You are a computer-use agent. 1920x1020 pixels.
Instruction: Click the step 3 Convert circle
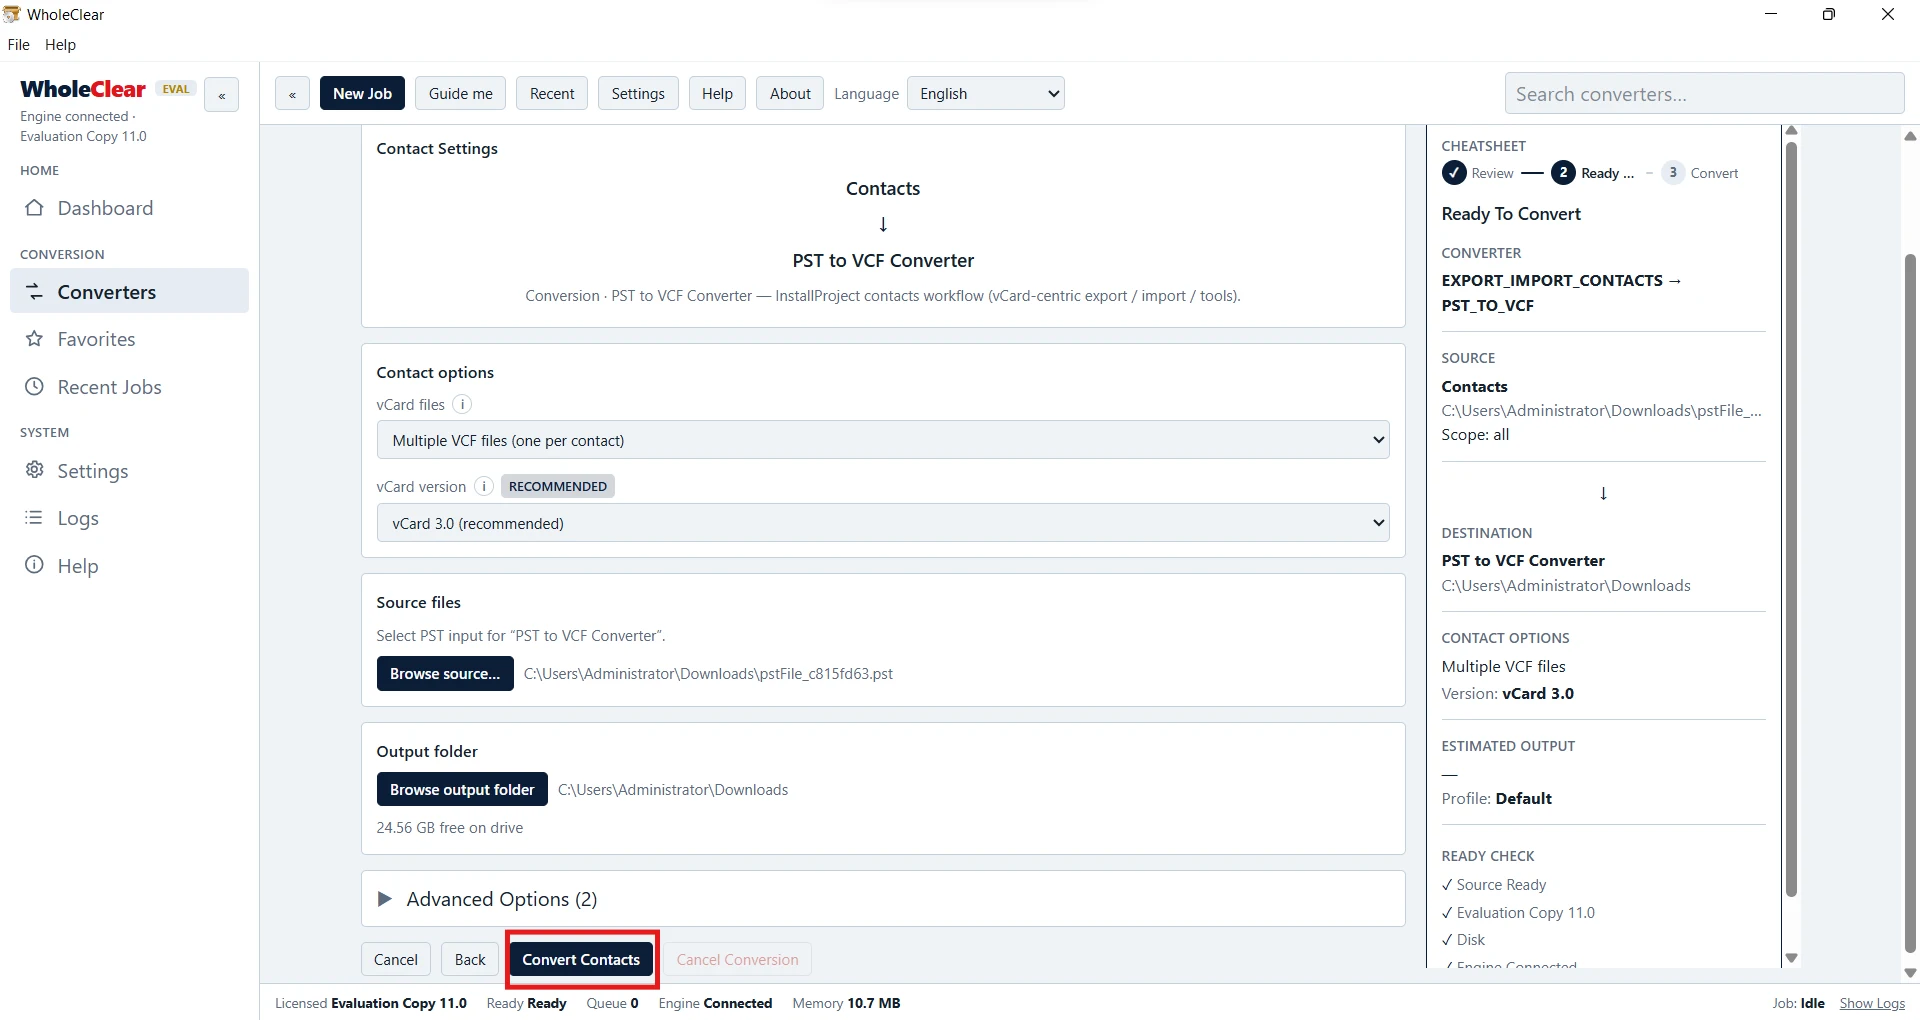[x=1672, y=173]
